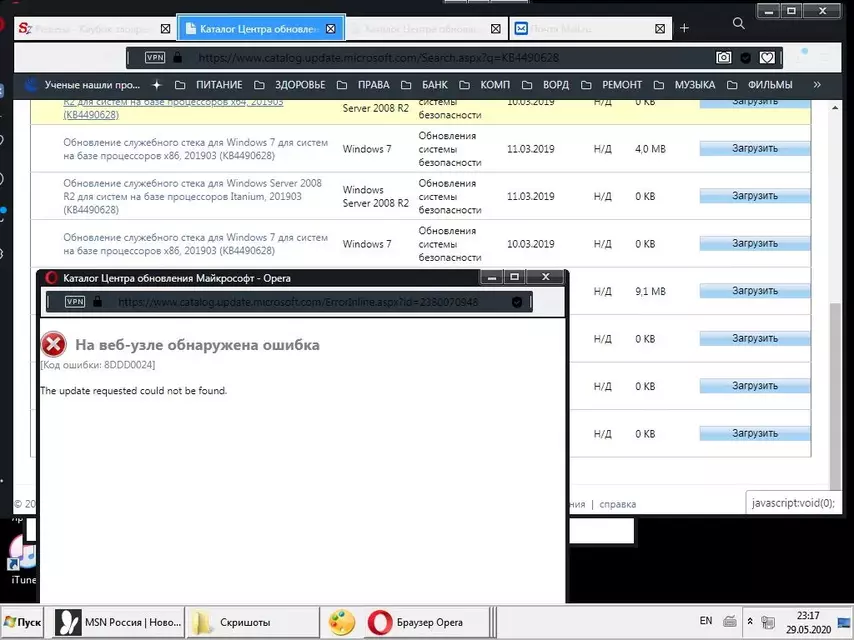
Task: Click the EN language indicator in the tray
Action: (x=705, y=620)
